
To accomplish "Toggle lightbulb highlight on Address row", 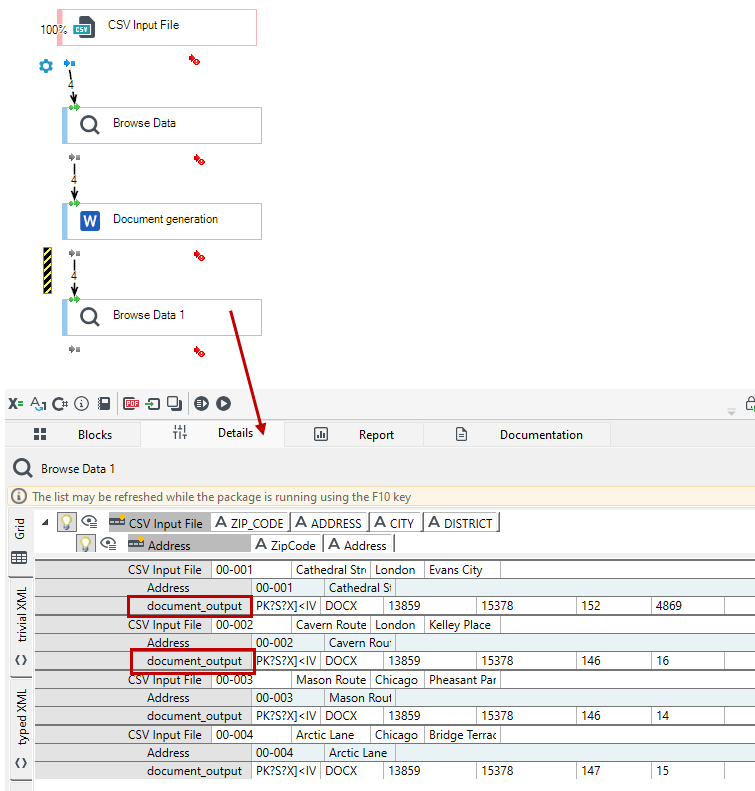I will point(85,543).
